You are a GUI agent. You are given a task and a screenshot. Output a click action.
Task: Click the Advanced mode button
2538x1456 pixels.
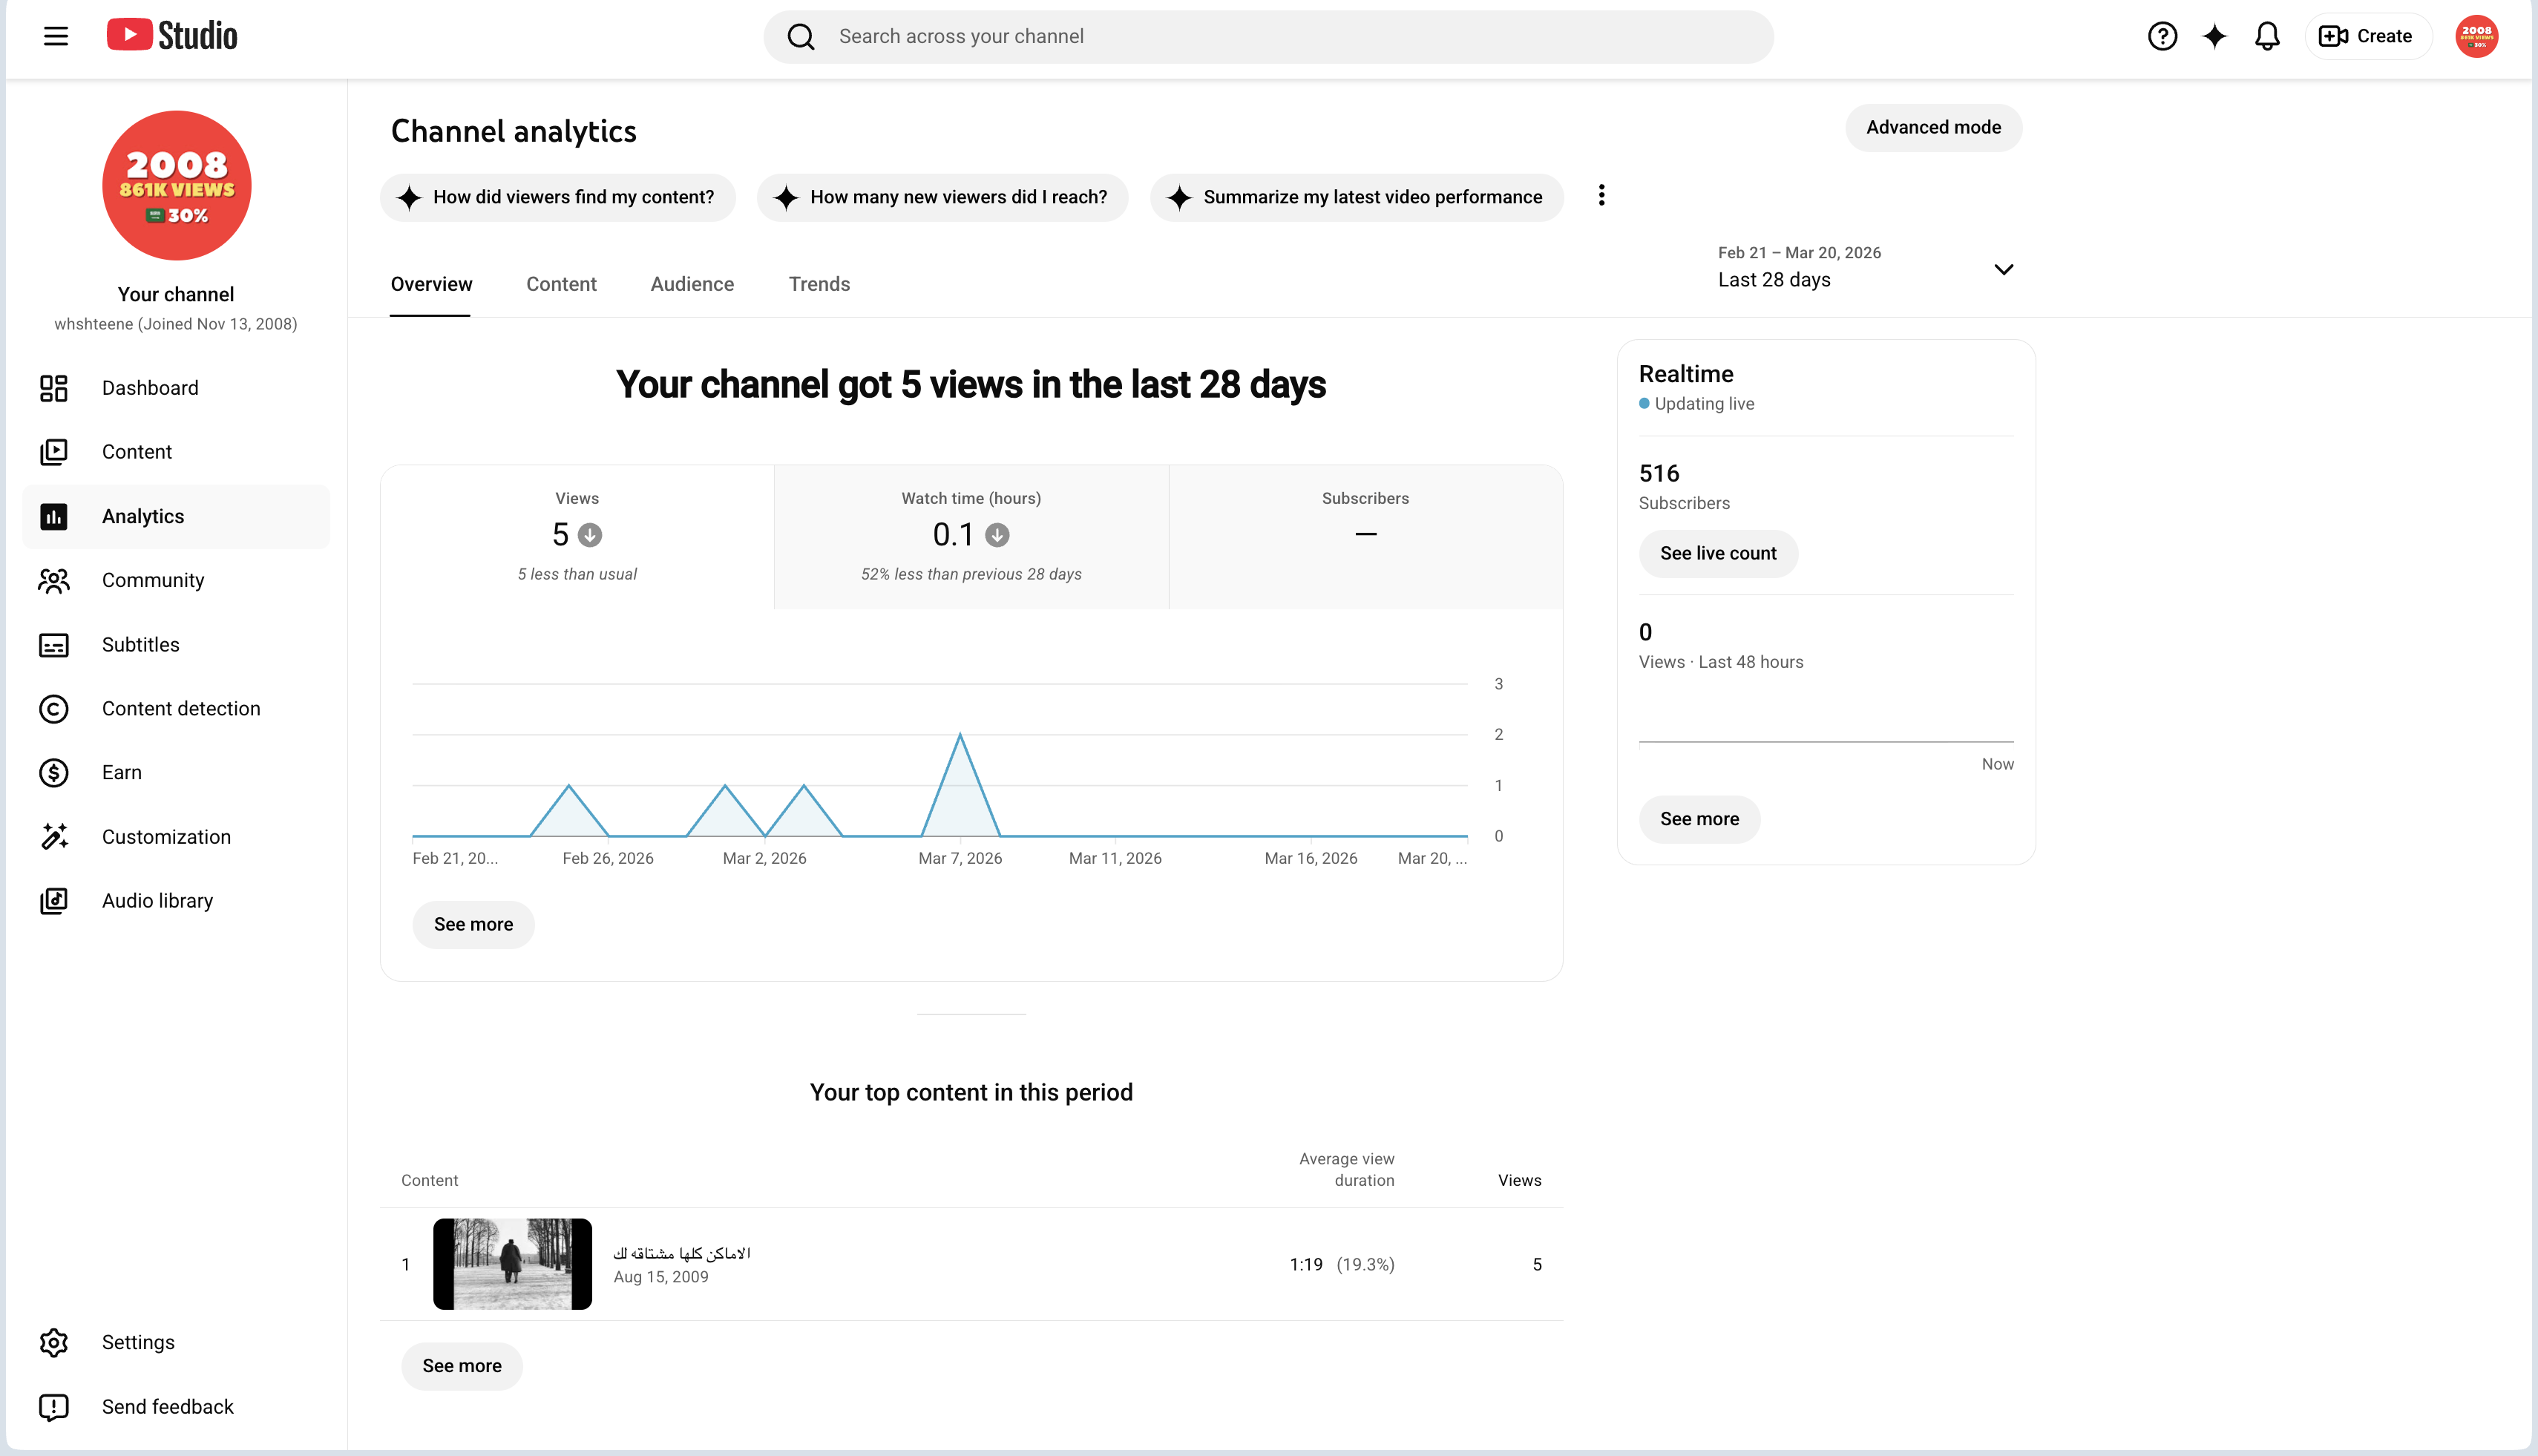1933,128
